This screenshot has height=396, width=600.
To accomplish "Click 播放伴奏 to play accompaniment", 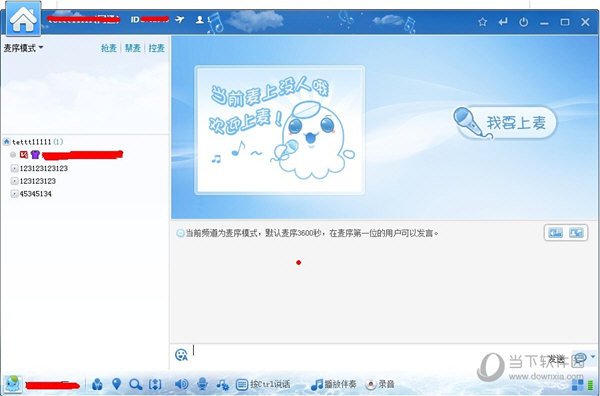I will coord(334,384).
